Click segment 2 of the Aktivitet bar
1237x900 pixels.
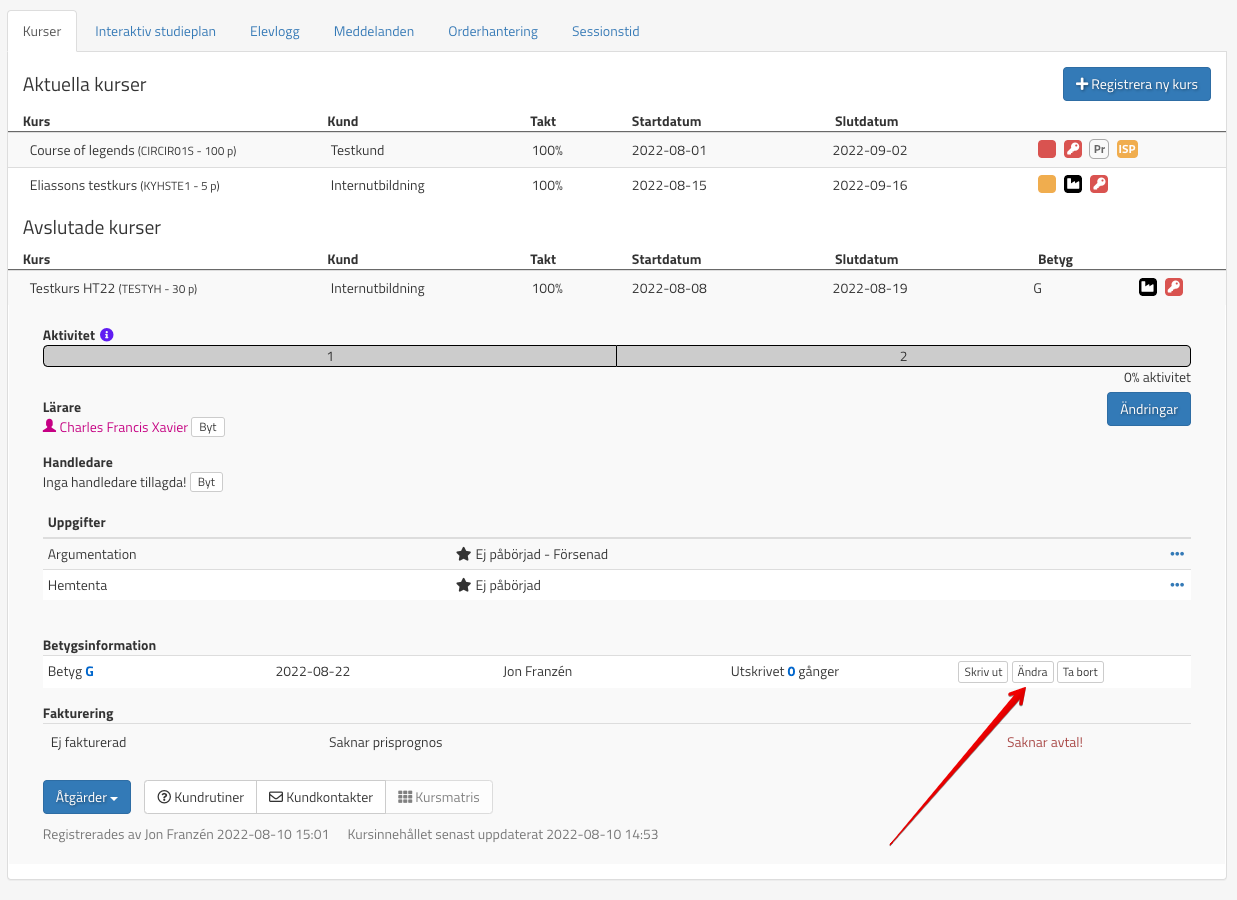903,356
